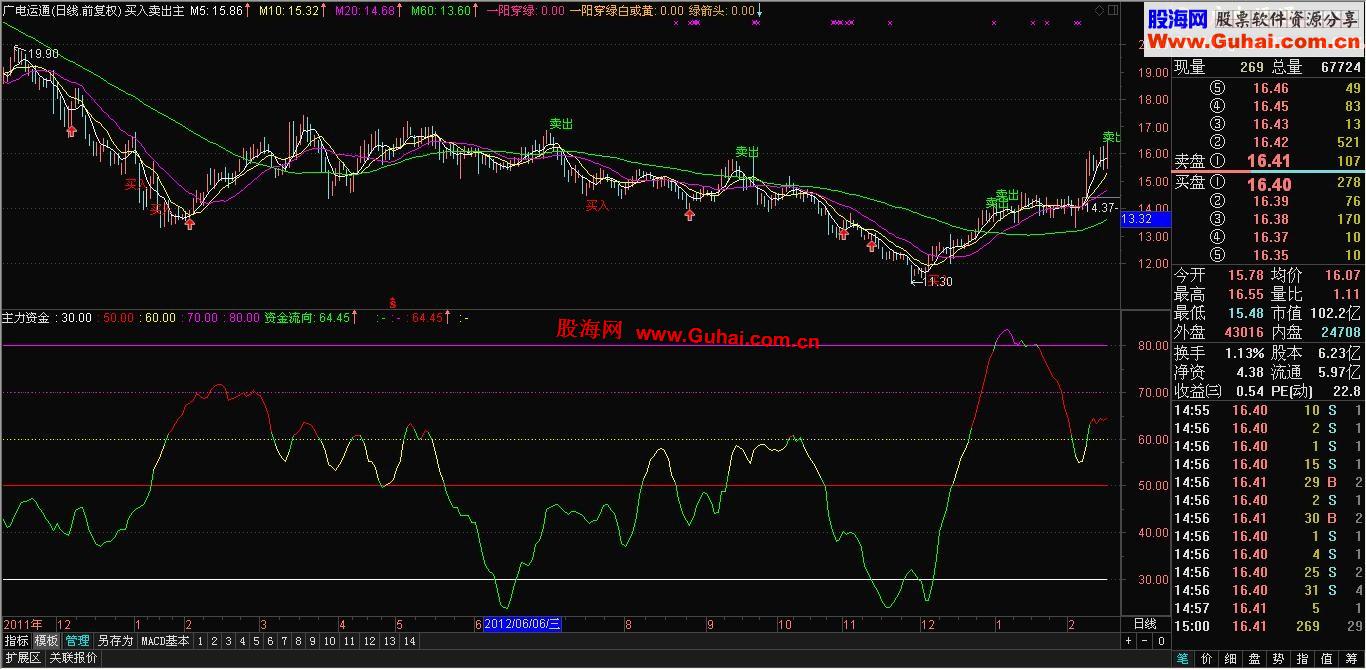Click the M60: 13.60 moving average value
The image size is (1366, 670).
441,10
